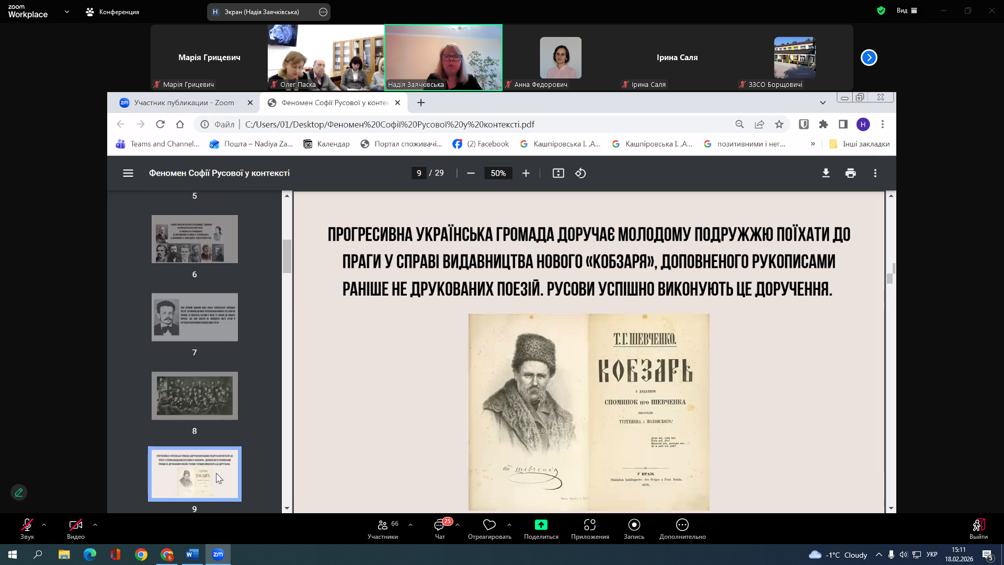Click Выйти to leave the meeting
Screen dimensions: 1004x565
(x=978, y=528)
